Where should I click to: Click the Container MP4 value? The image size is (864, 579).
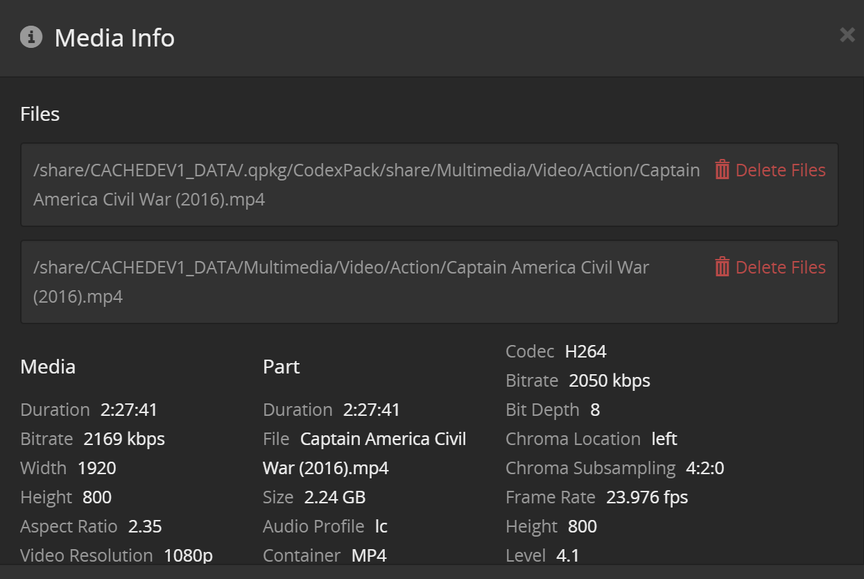(369, 555)
